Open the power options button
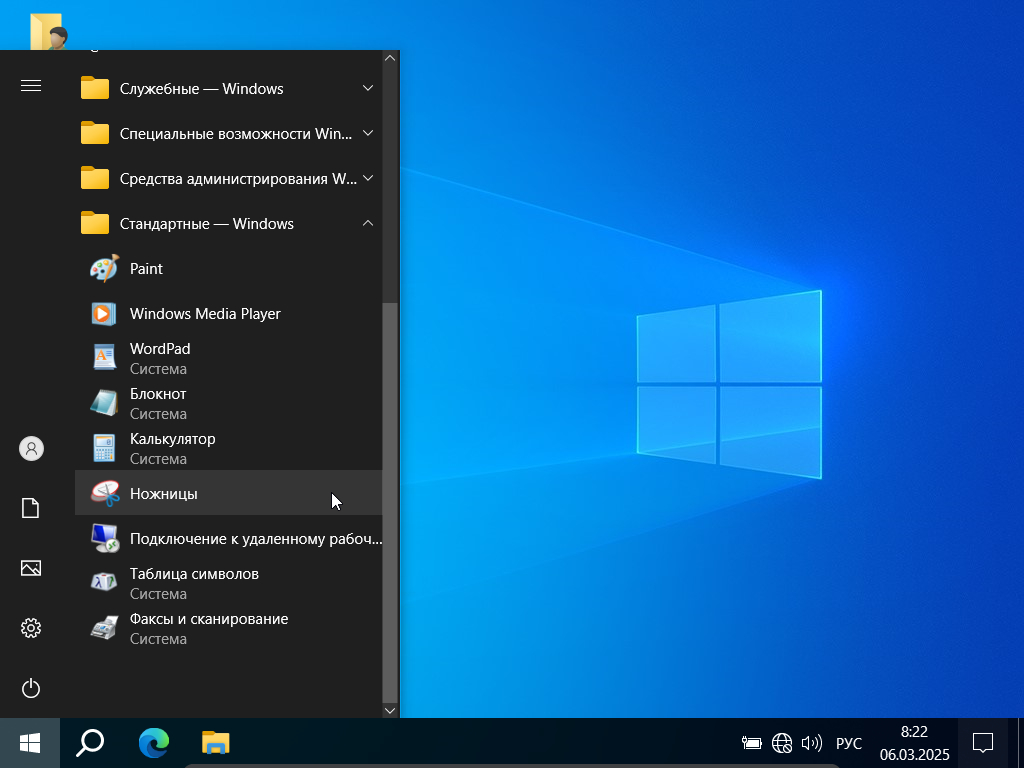Image resolution: width=1024 pixels, height=768 pixels. point(31,688)
